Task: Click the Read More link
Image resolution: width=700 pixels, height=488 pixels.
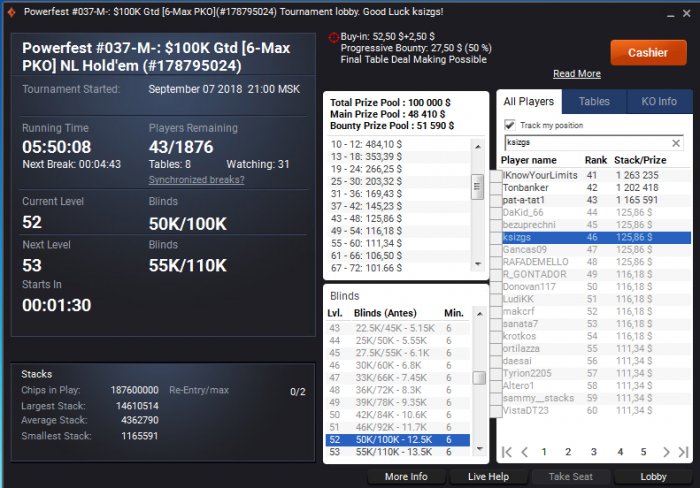Action: click(577, 74)
